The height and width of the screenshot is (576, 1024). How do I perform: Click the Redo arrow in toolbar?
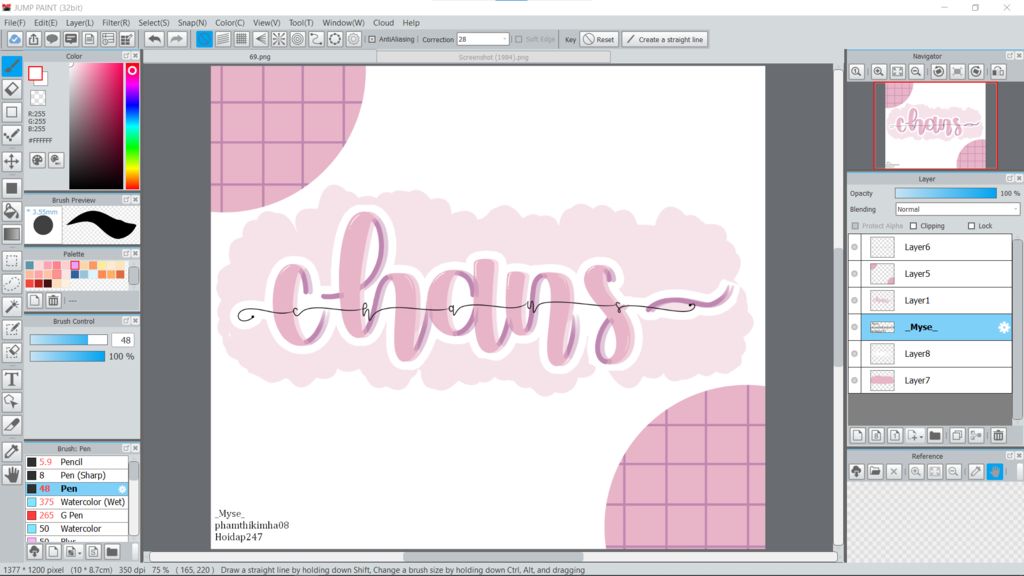176,39
